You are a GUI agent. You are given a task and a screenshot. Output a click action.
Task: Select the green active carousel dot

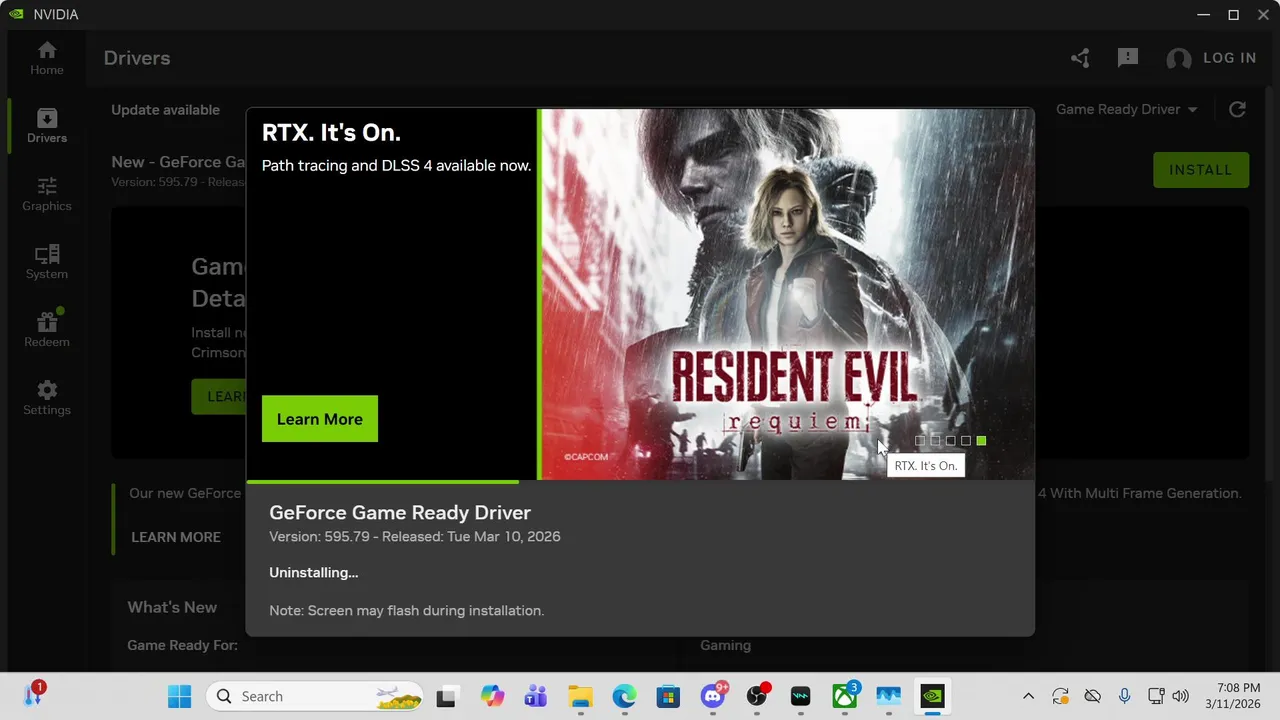(981, 441)
